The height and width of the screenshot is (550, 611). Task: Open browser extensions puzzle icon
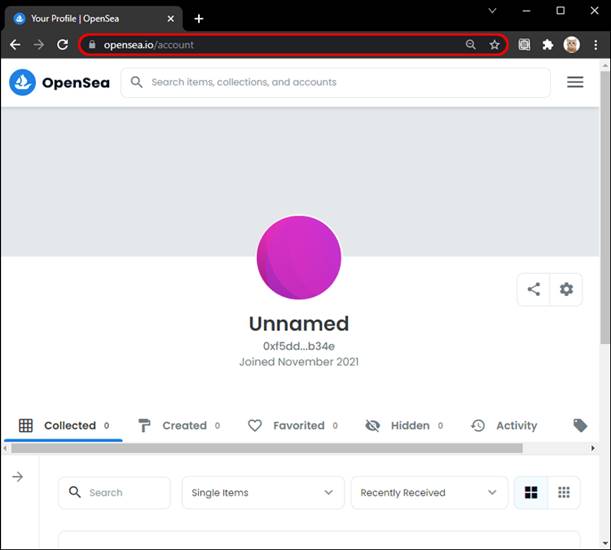pyautogui.click(x=548, y=45)
